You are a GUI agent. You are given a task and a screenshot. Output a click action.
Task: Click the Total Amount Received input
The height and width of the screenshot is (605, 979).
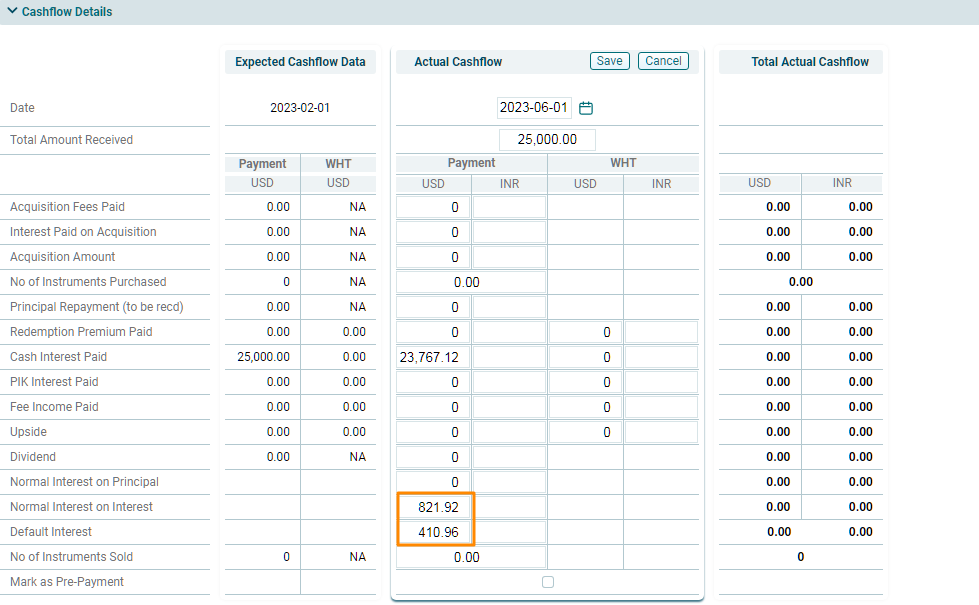click(547, 140)
